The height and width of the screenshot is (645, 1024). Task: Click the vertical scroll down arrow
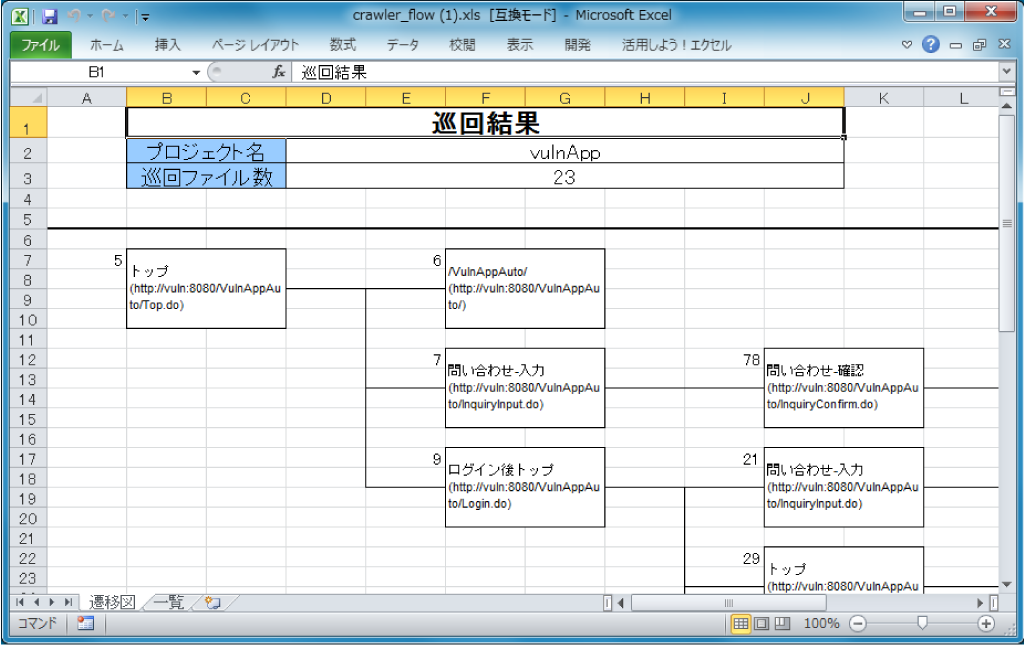1006,584
